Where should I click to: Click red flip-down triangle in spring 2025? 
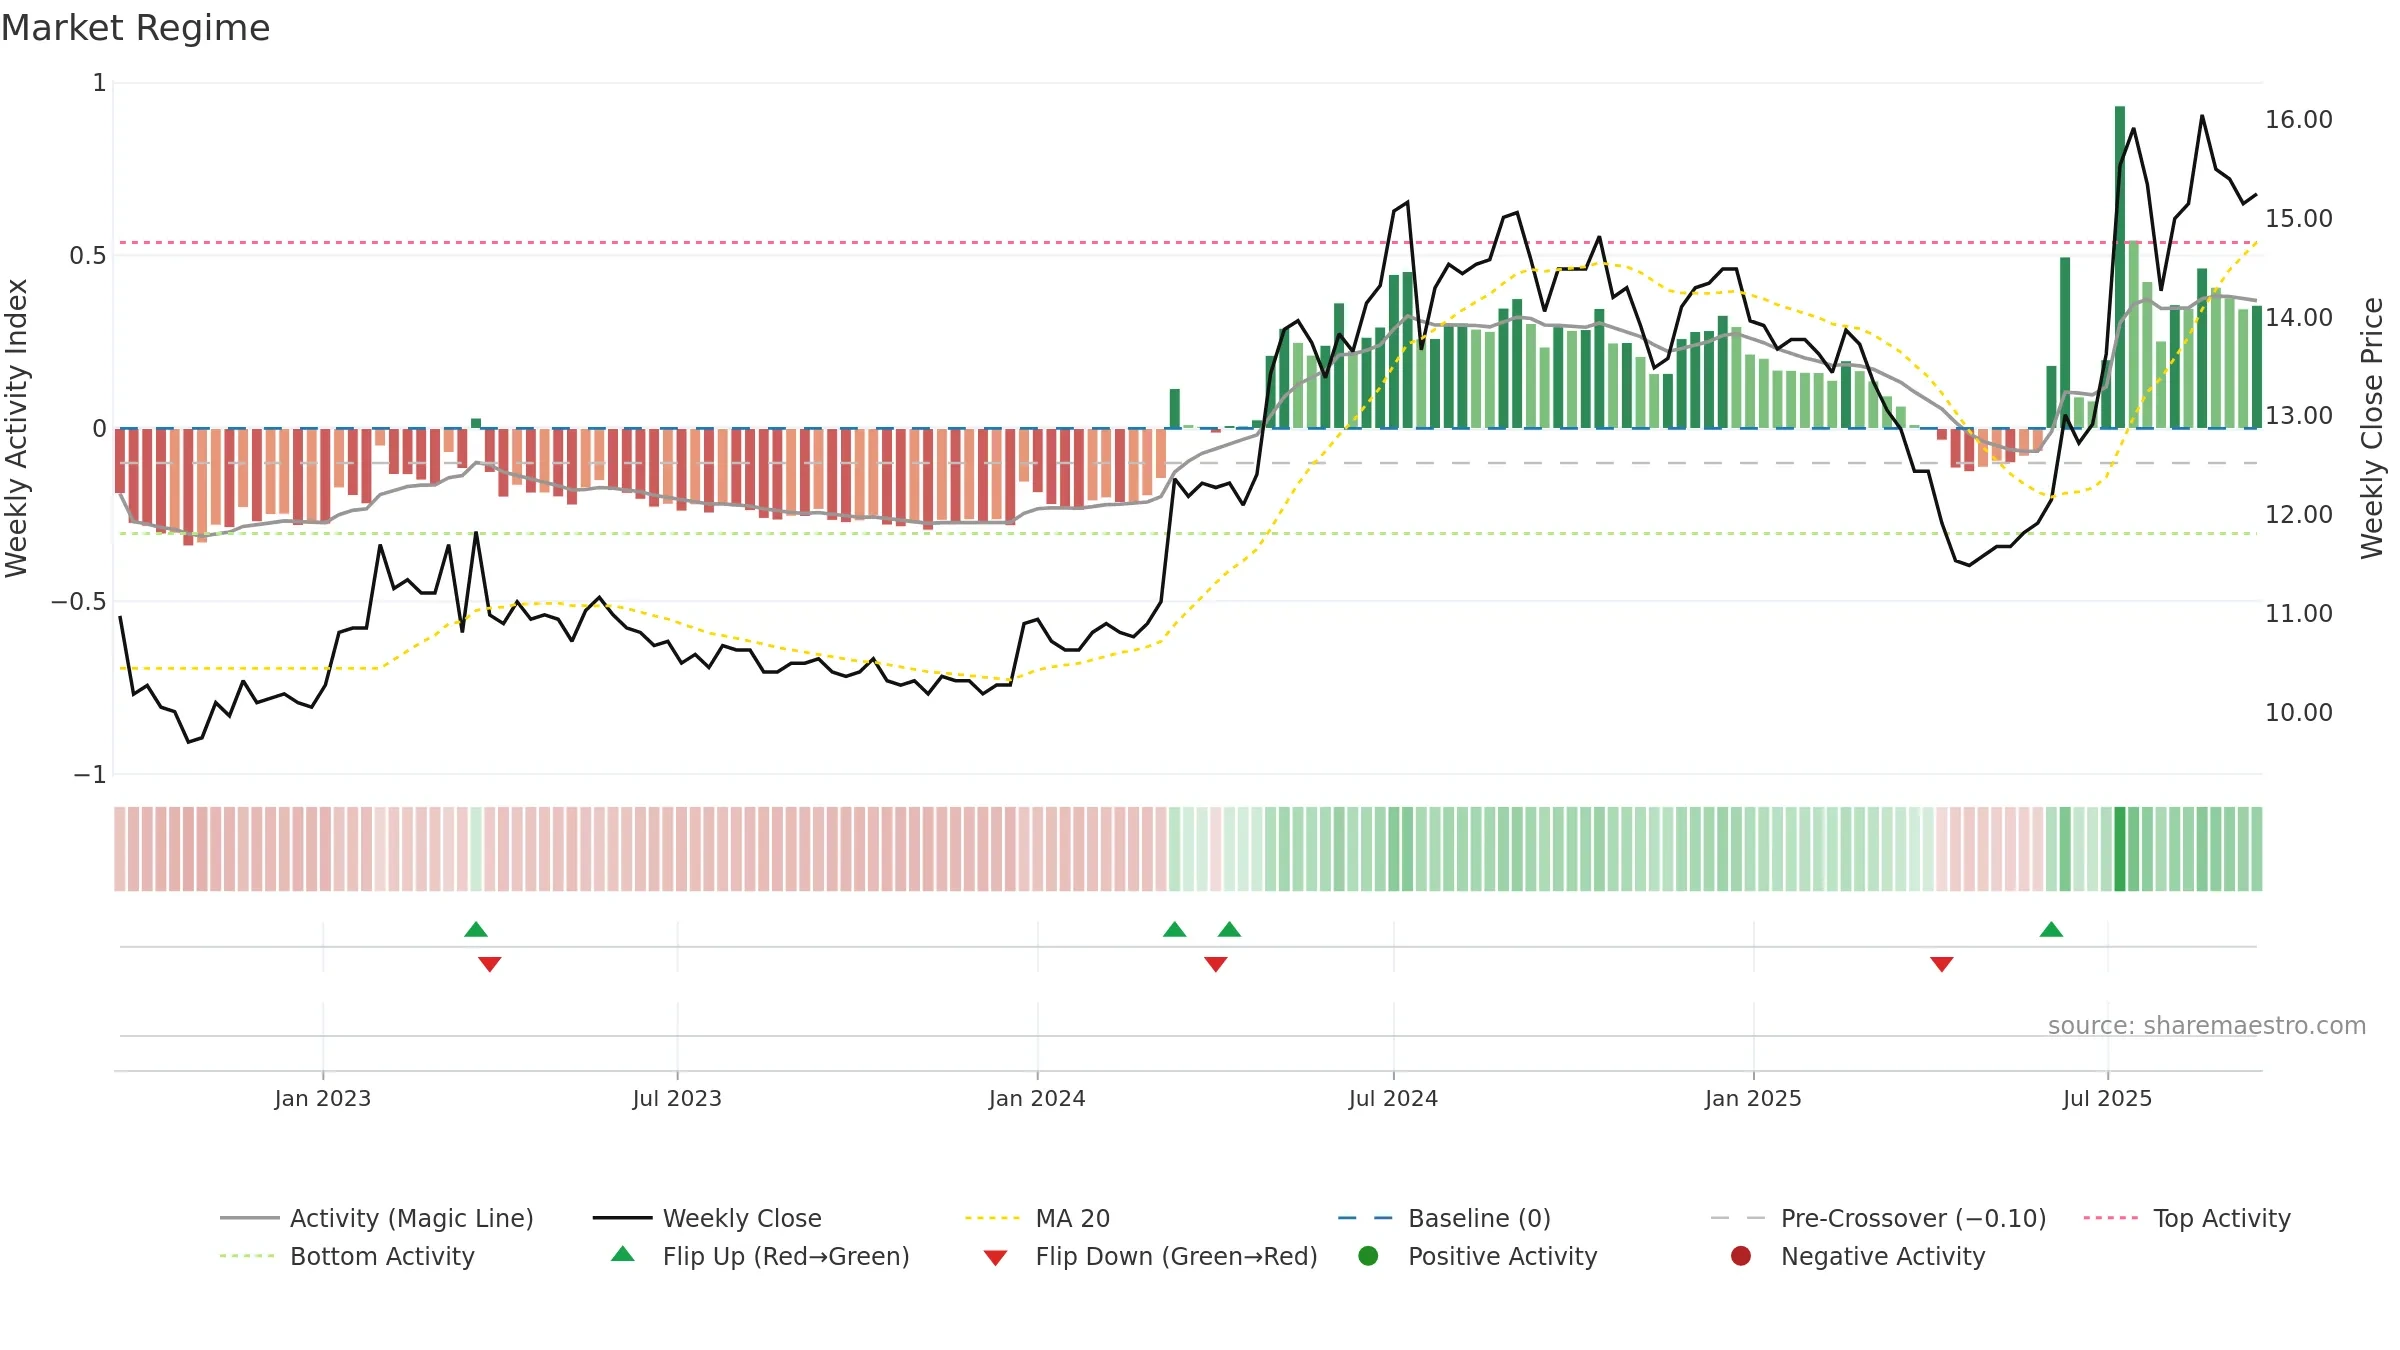[x=1942, y=964]
